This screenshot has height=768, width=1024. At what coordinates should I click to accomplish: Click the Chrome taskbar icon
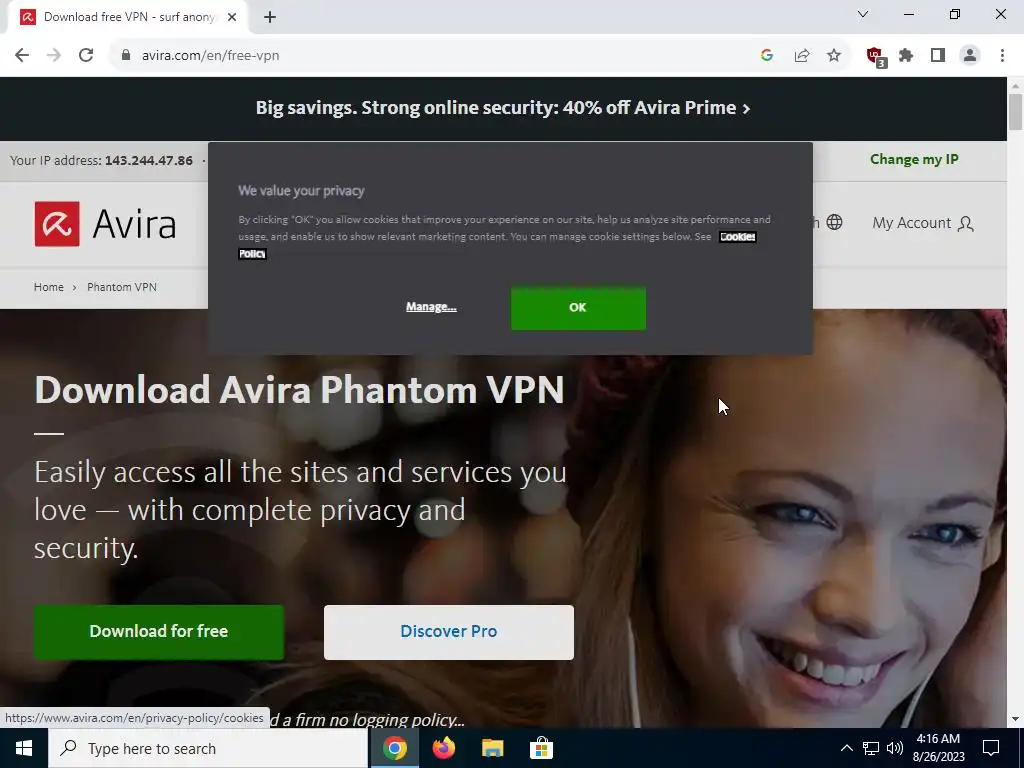[x=394, y=748]
